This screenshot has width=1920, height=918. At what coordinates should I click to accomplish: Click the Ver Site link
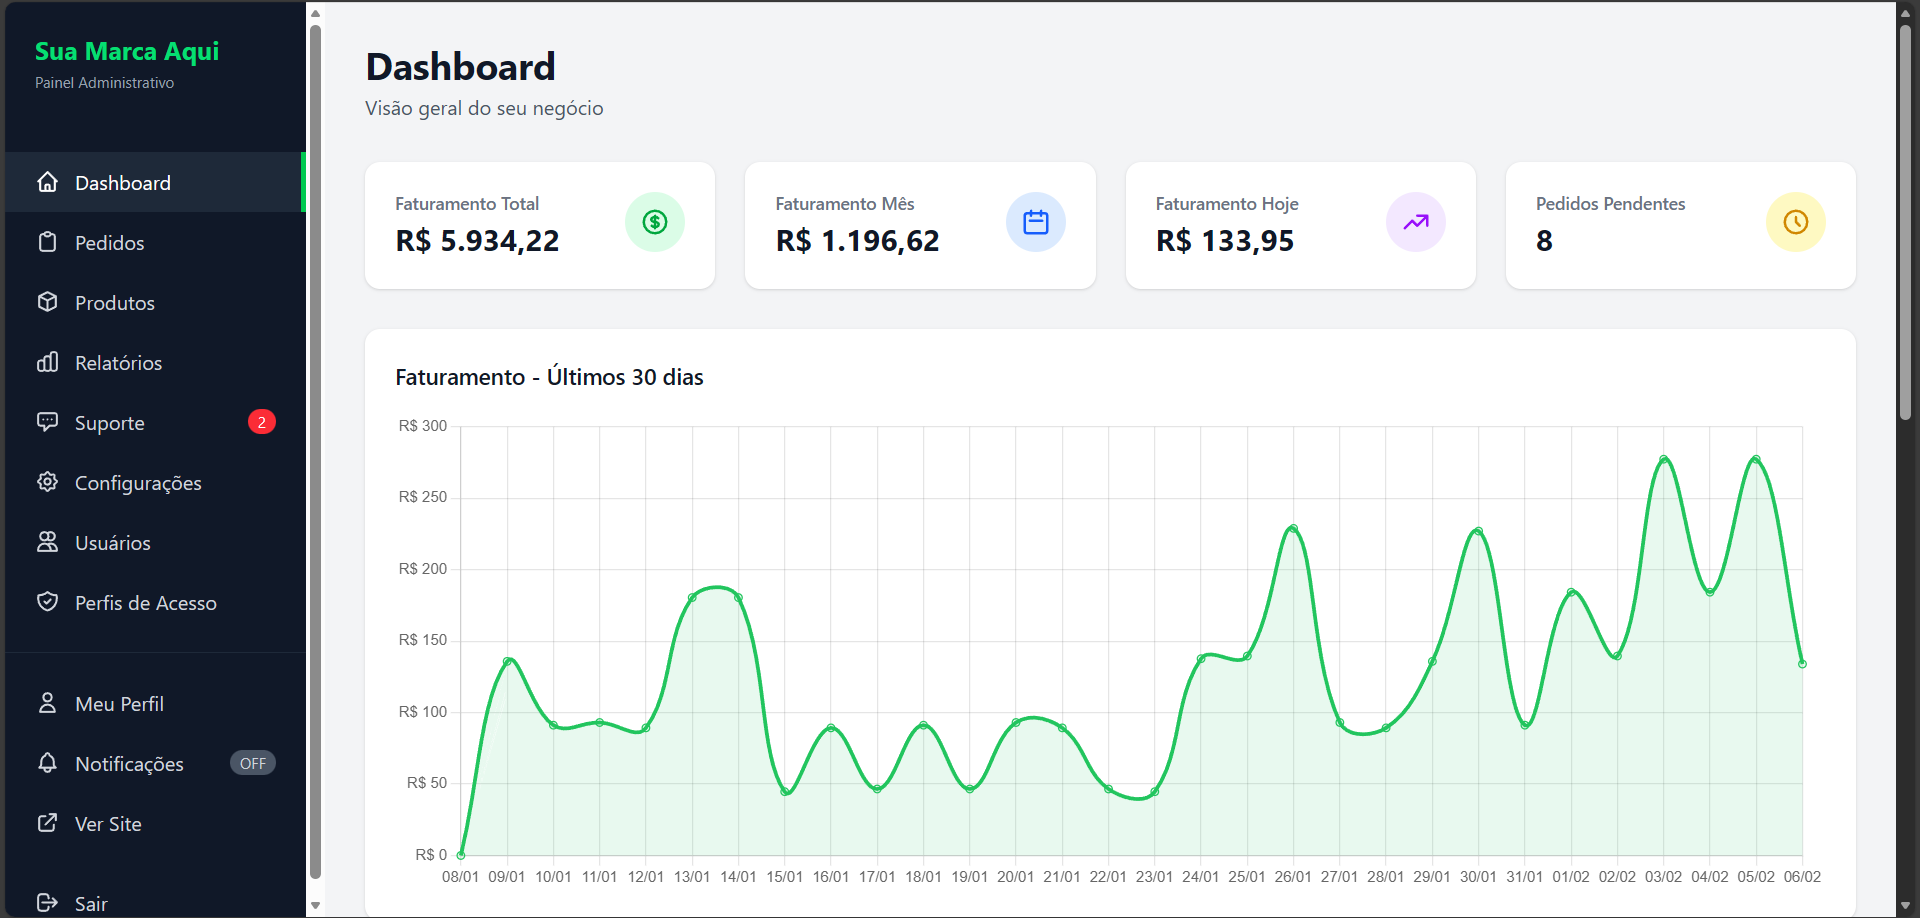108,823
